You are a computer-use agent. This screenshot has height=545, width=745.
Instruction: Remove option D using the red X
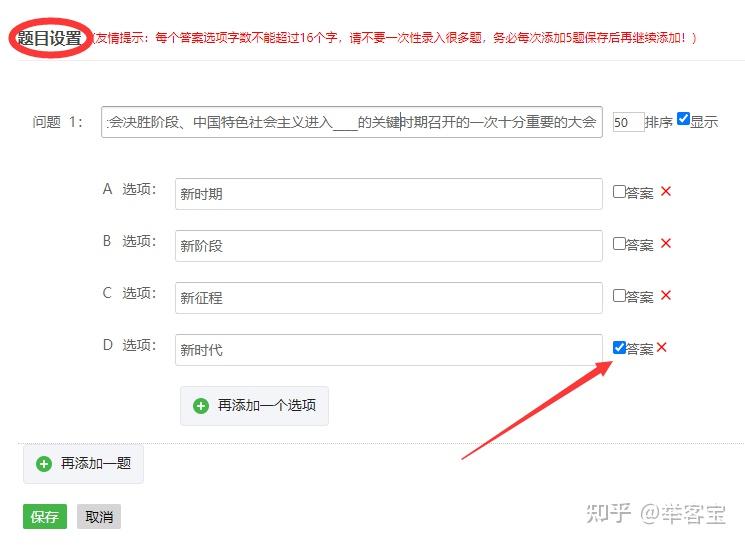(x=661, y=347)
